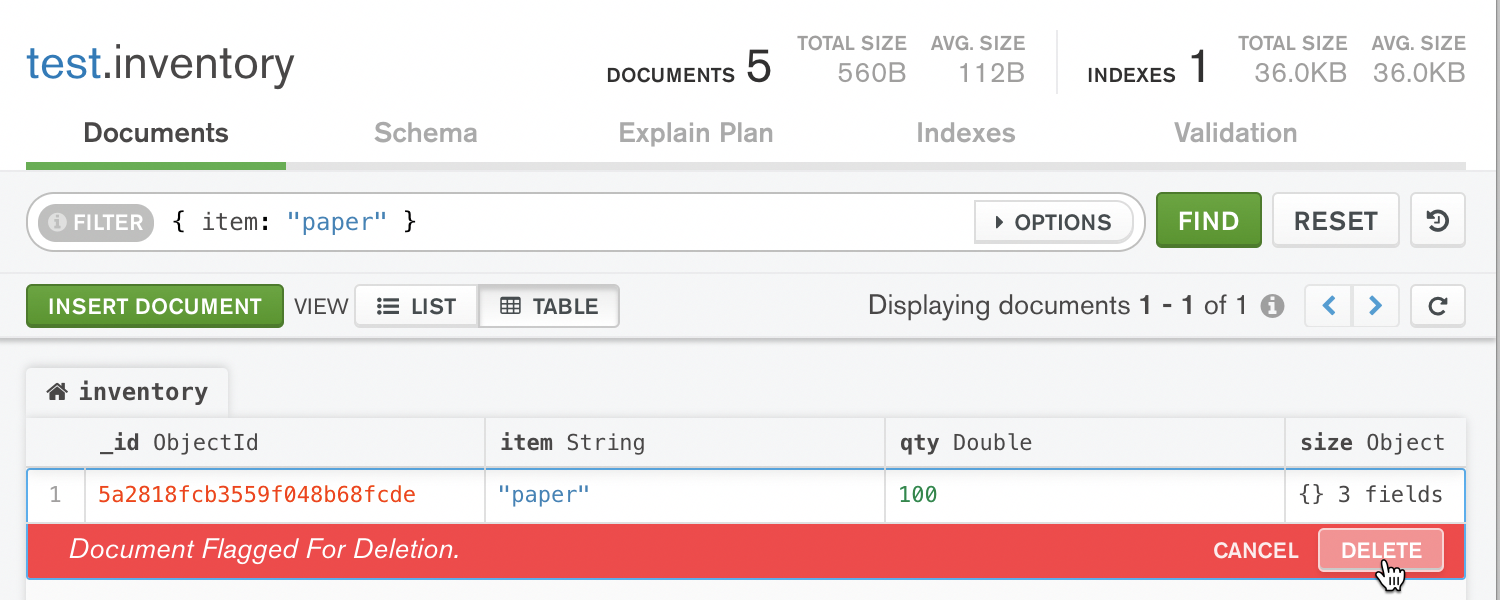Expand the query Options
This screenshot has width=1500, height=600.
(x=1053, y=222)
